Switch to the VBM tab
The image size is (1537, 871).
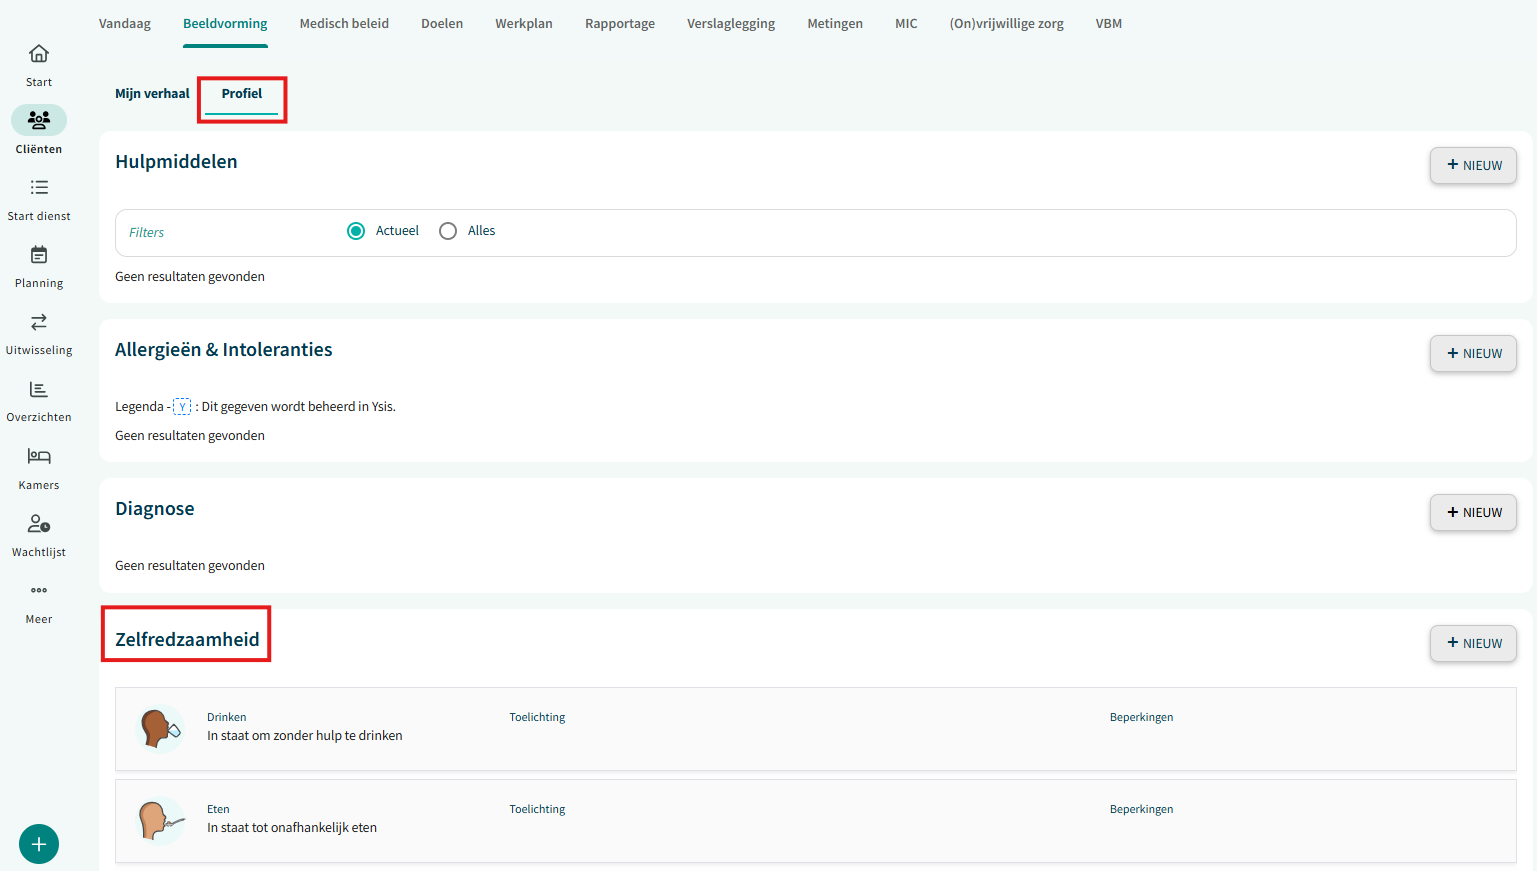coord(1109,23)
